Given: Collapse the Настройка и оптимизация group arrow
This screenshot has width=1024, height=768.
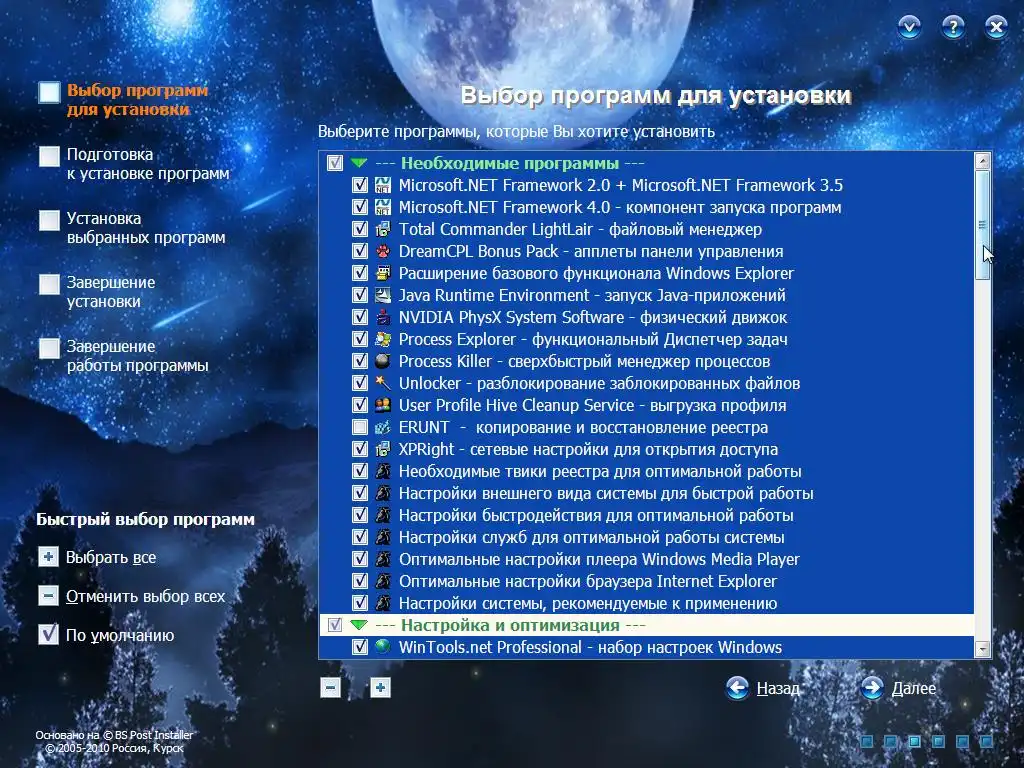Looking at the screenshot, I should point(359,624).
